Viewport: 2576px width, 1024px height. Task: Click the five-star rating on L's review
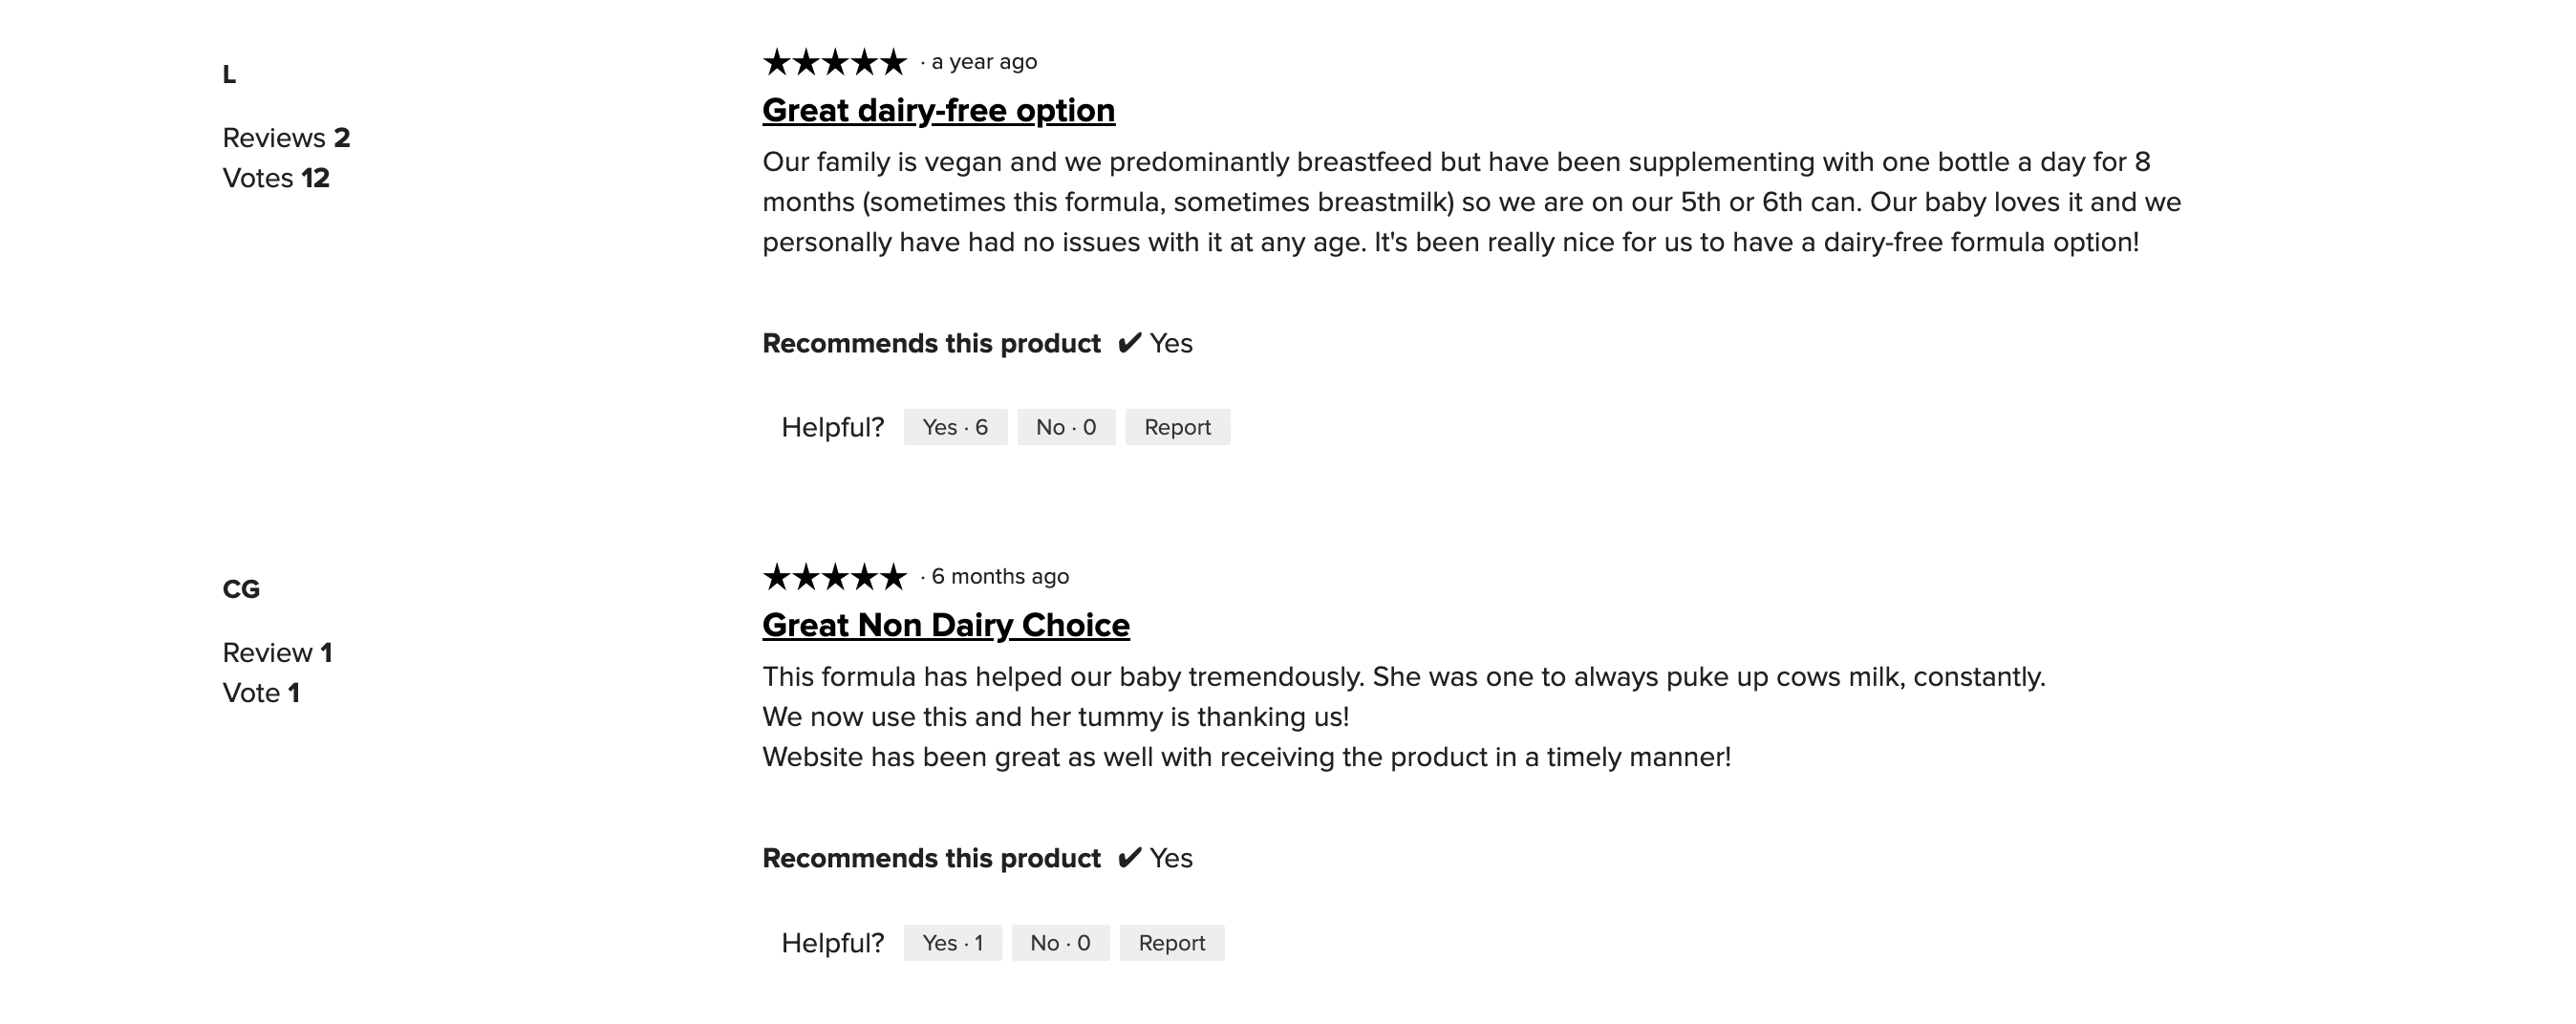[x=834, y=62]
